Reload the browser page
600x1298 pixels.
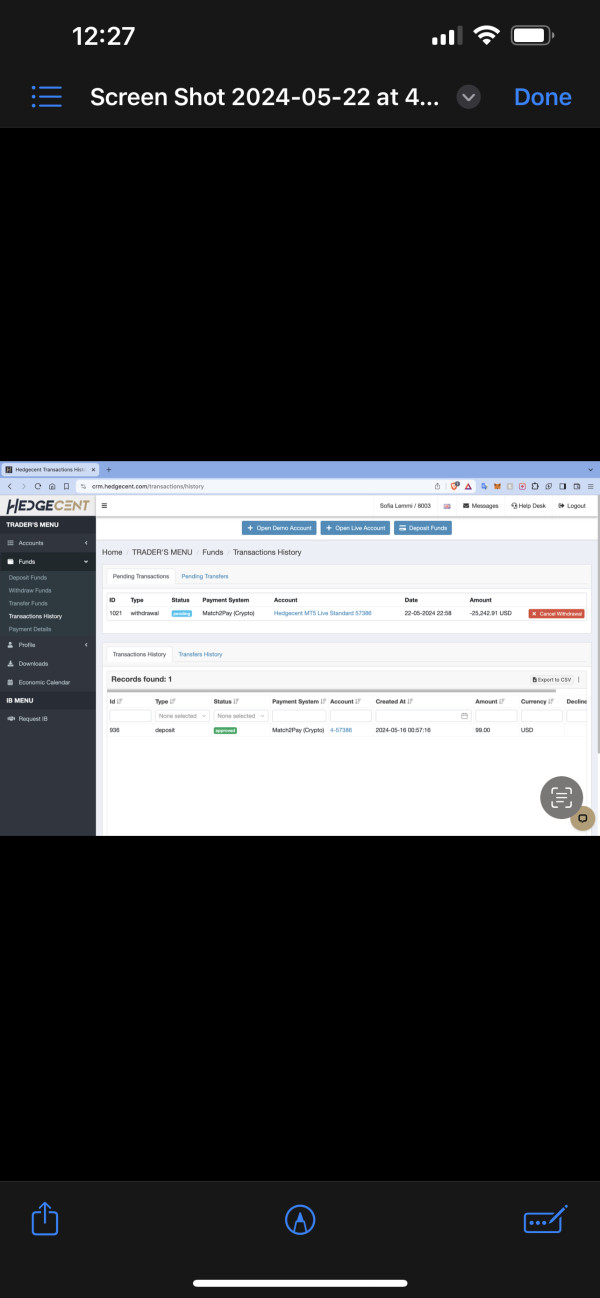(x=38, y=485)
